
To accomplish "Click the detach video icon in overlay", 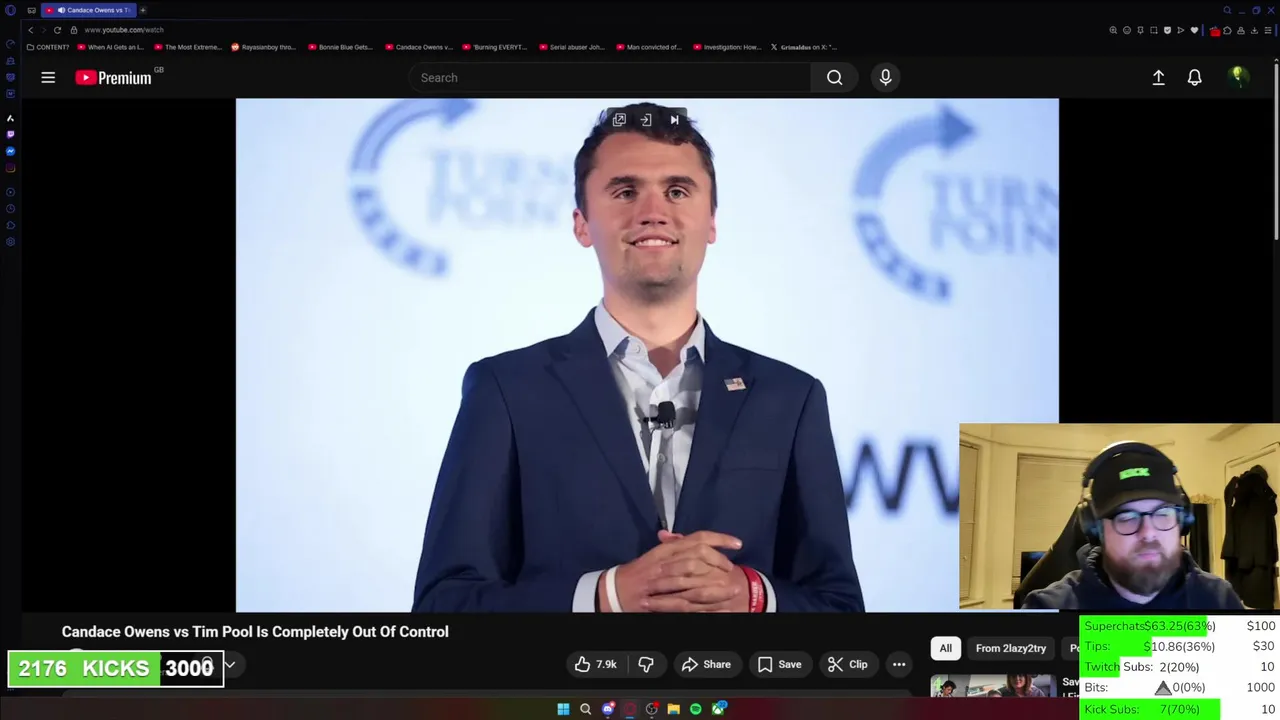I will pos(646,120).
